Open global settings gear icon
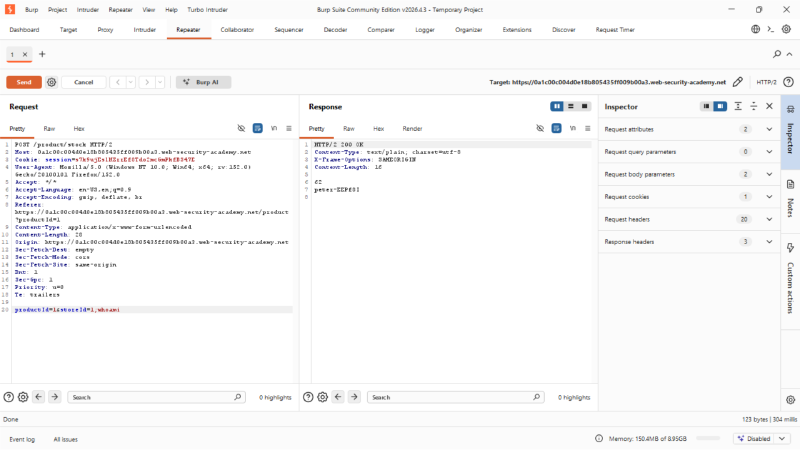Viewport: 800px width, 450px height. (787, 29)
